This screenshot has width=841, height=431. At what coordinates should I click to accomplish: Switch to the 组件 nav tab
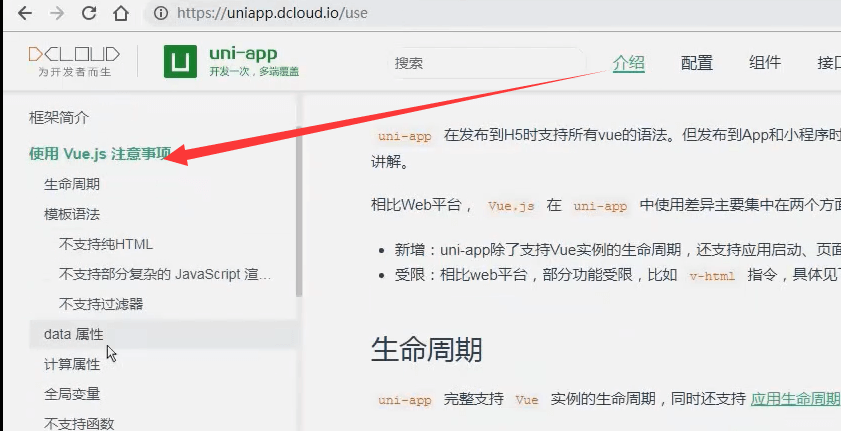[x=765, y=63]
